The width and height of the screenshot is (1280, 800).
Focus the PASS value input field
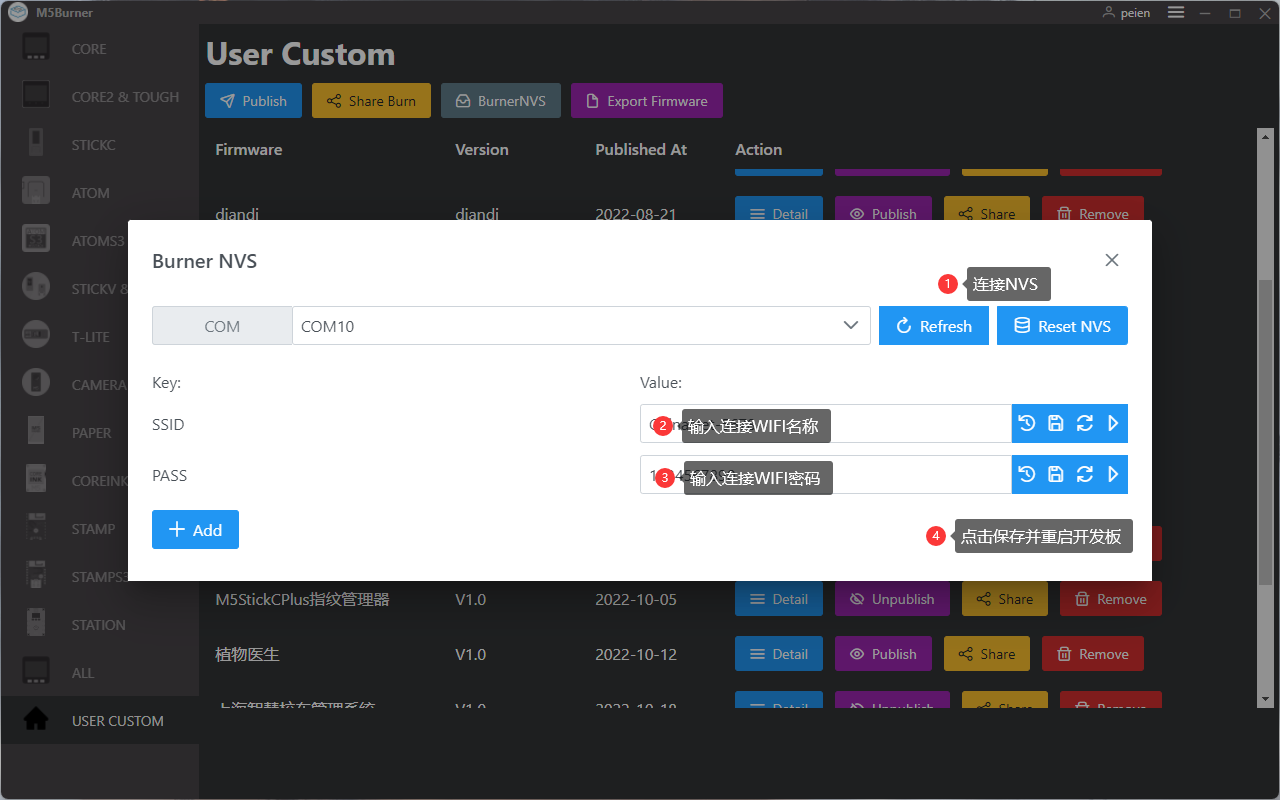point(826,474)
